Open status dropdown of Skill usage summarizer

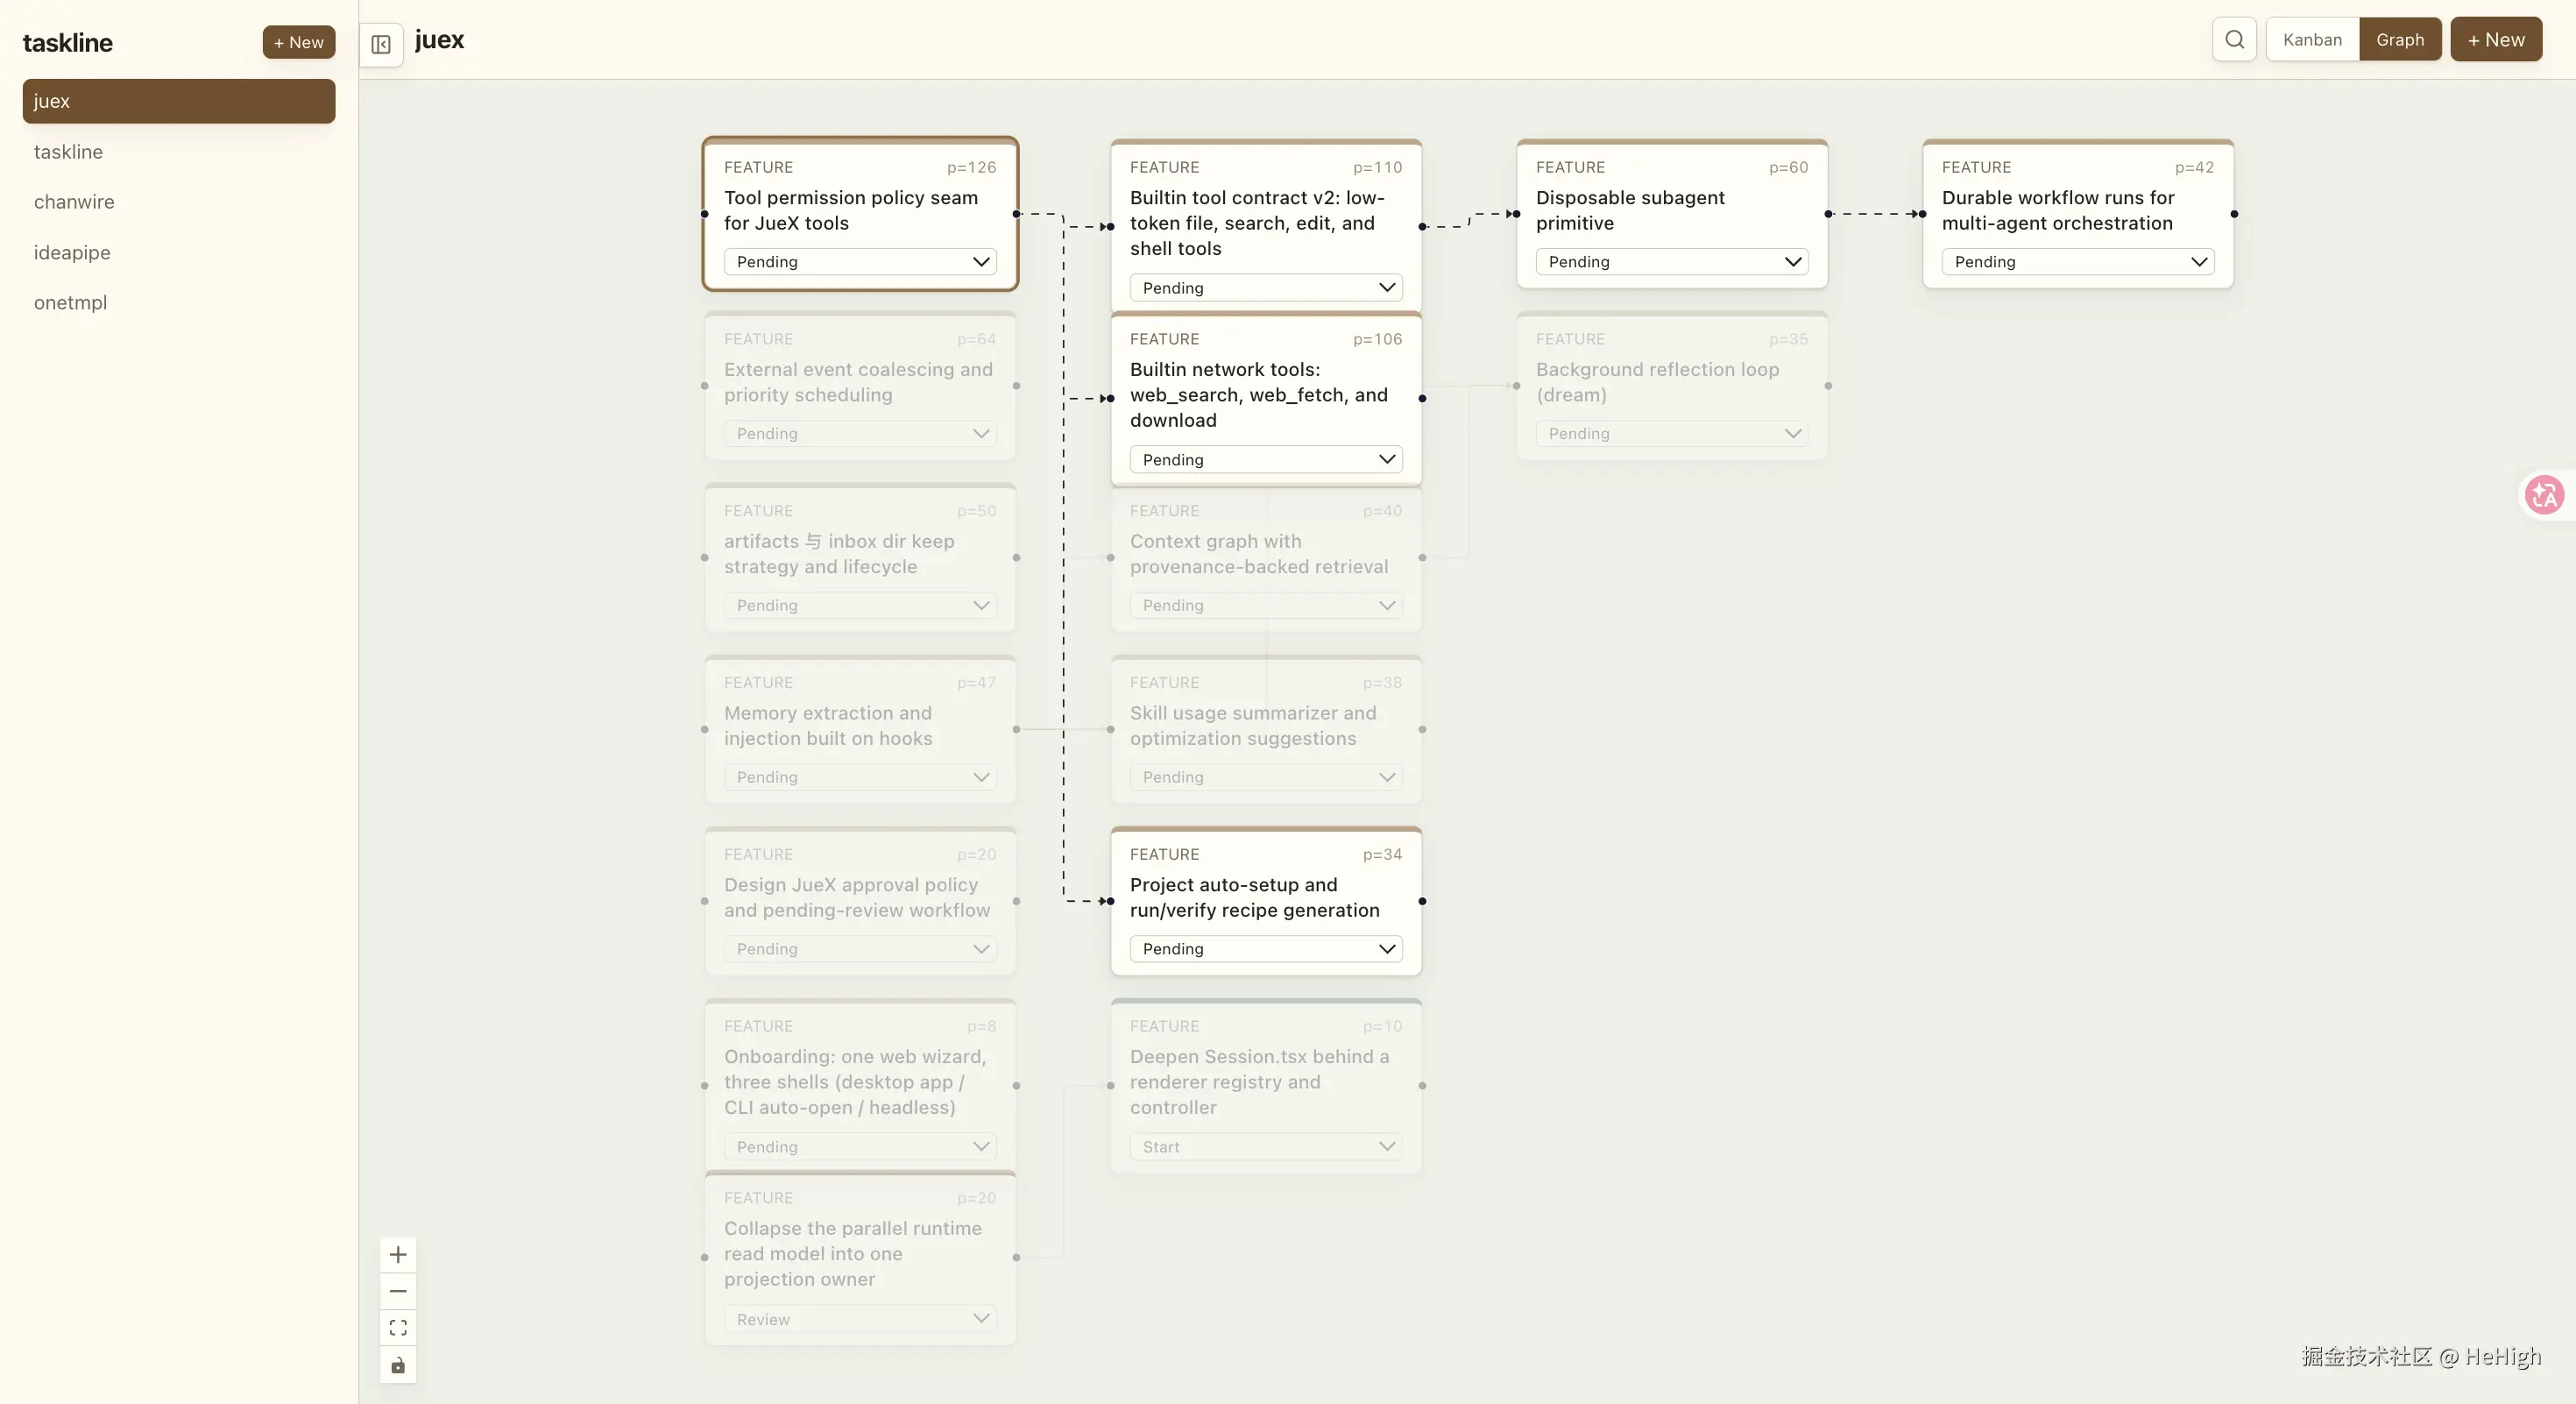pyautogui.click(x=1266, y=777)
